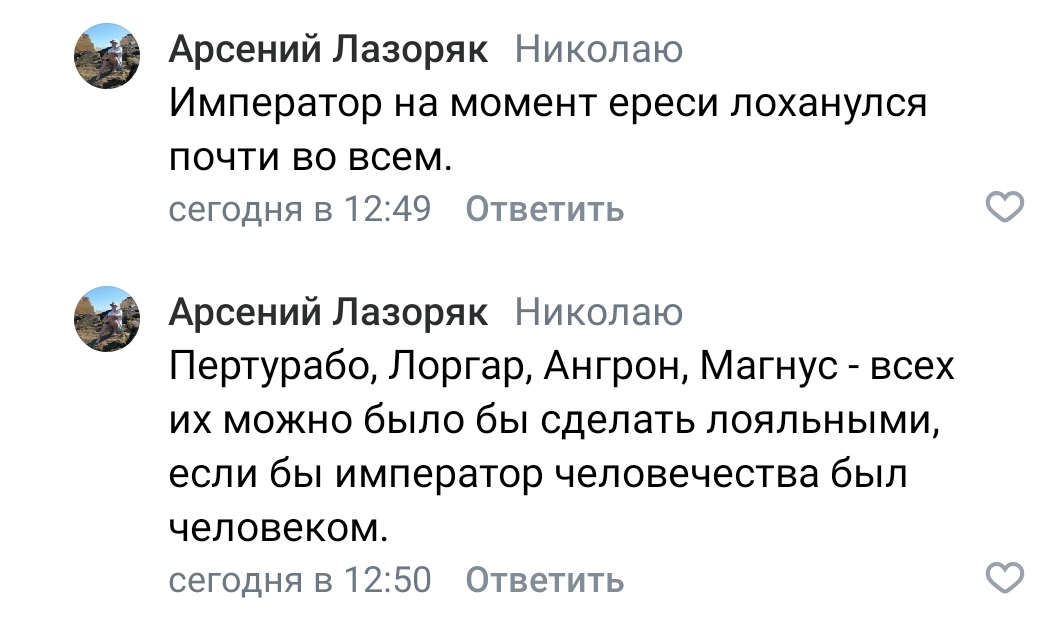The height and width of the screenshot is (623, 1062).
Task: Open the timestamp сегодня в 12:49
Action: tap(299, 209)
